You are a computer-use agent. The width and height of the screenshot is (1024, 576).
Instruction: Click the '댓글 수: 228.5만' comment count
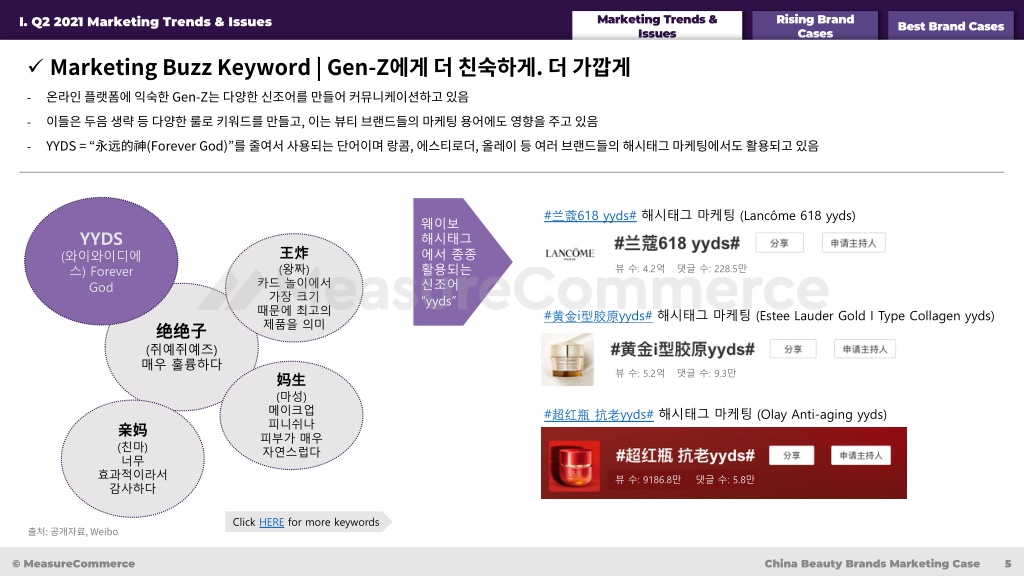712,268
